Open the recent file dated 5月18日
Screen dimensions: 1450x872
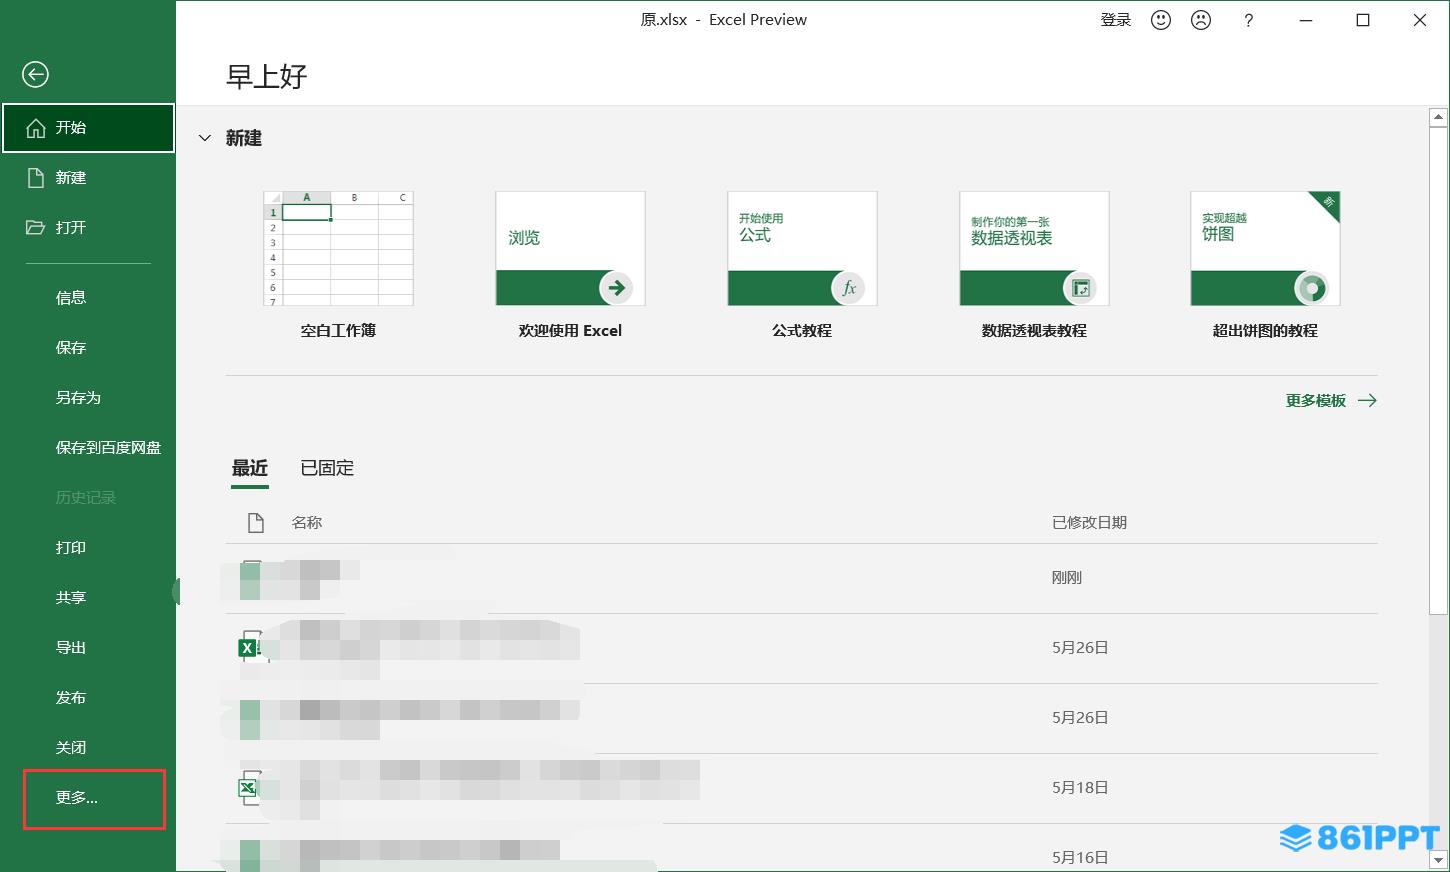[802, 789]
